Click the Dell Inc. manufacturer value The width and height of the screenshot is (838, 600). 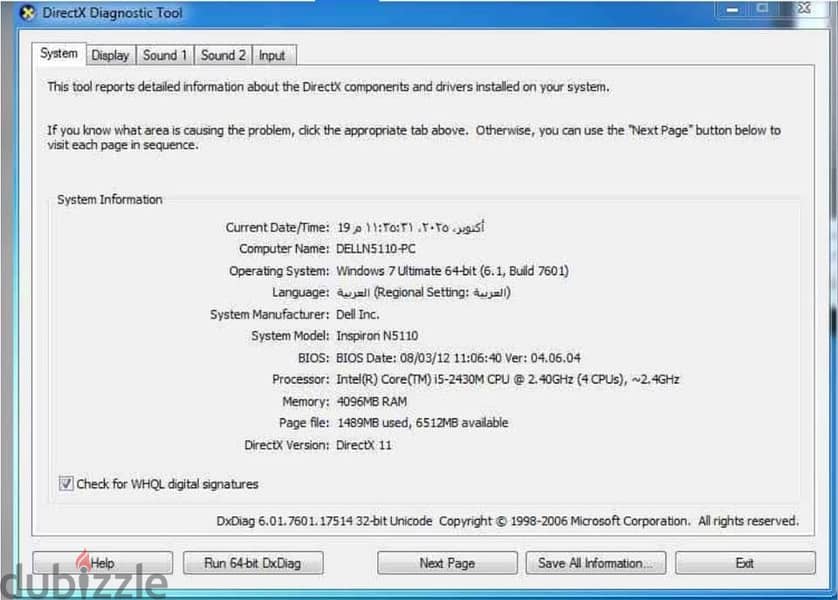pyautogui.click(x=358, y=314)
